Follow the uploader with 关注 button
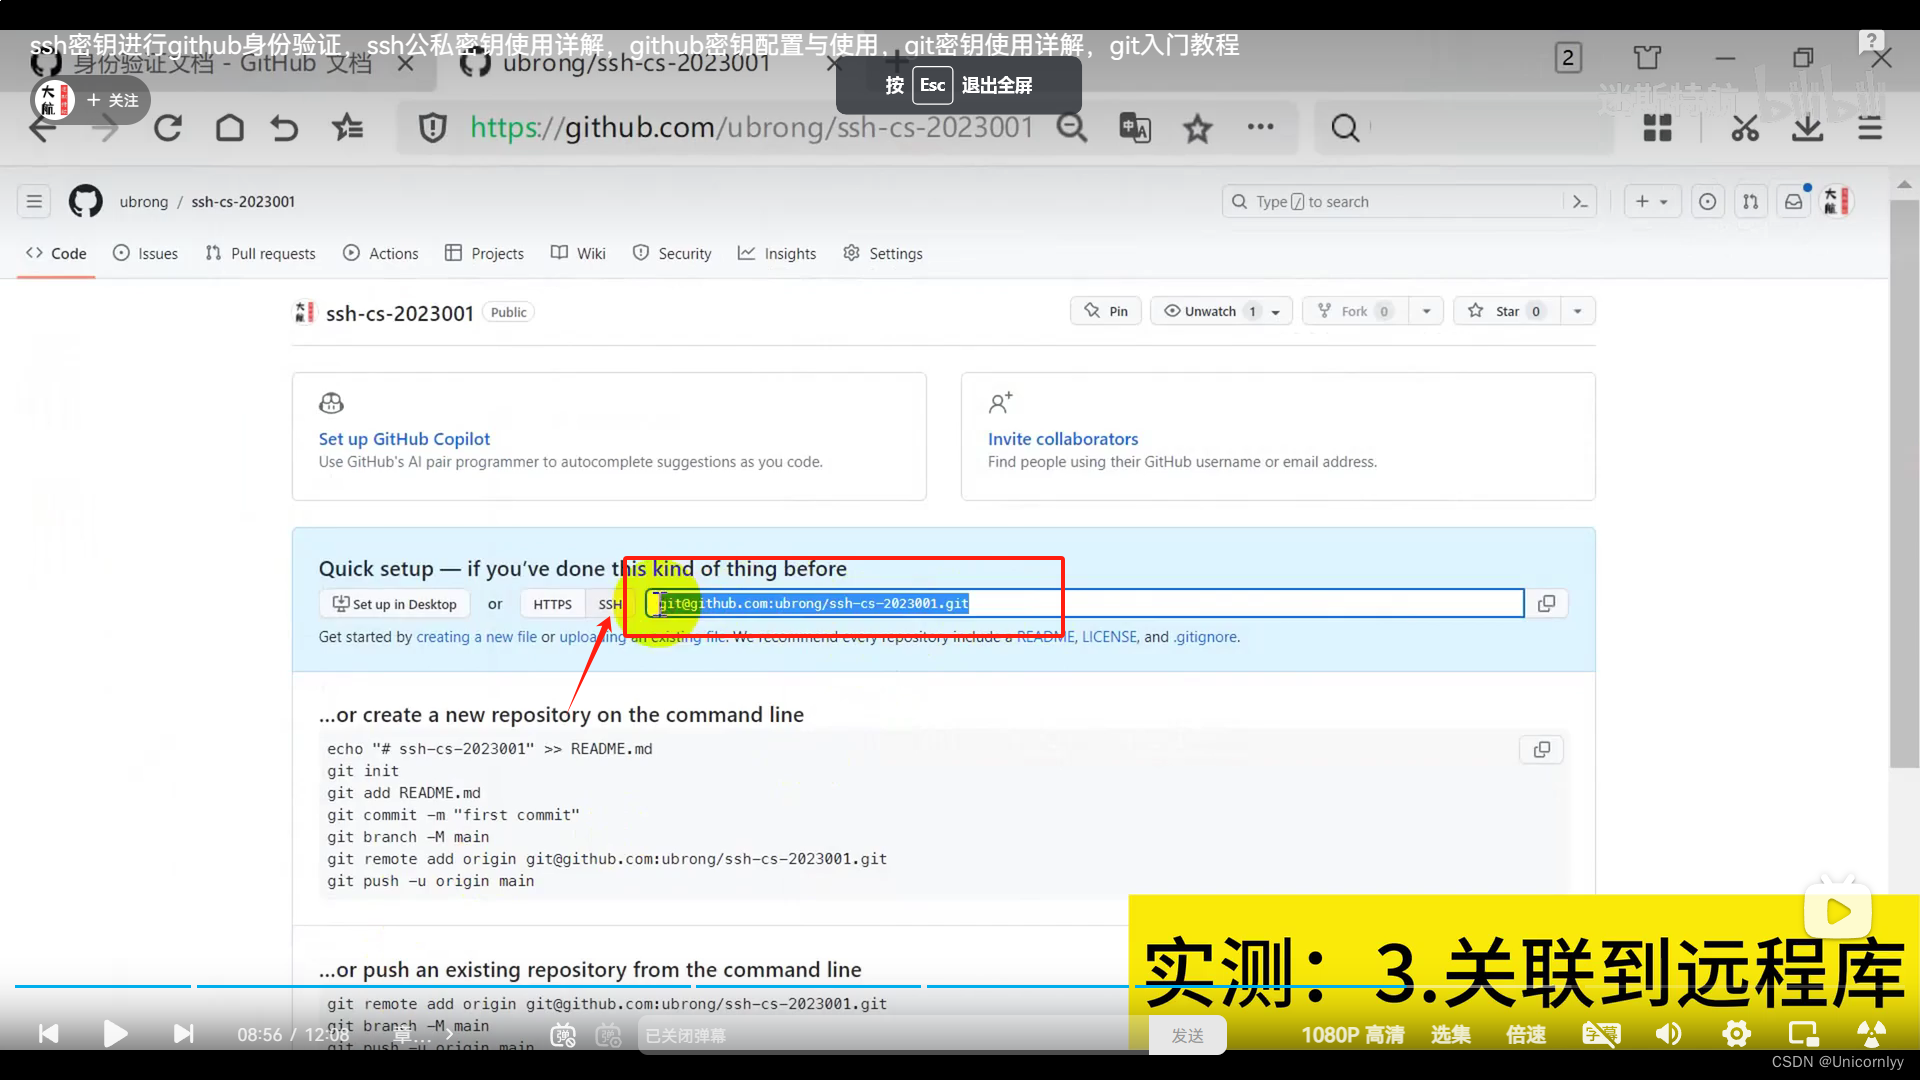 tap(113, 100)
